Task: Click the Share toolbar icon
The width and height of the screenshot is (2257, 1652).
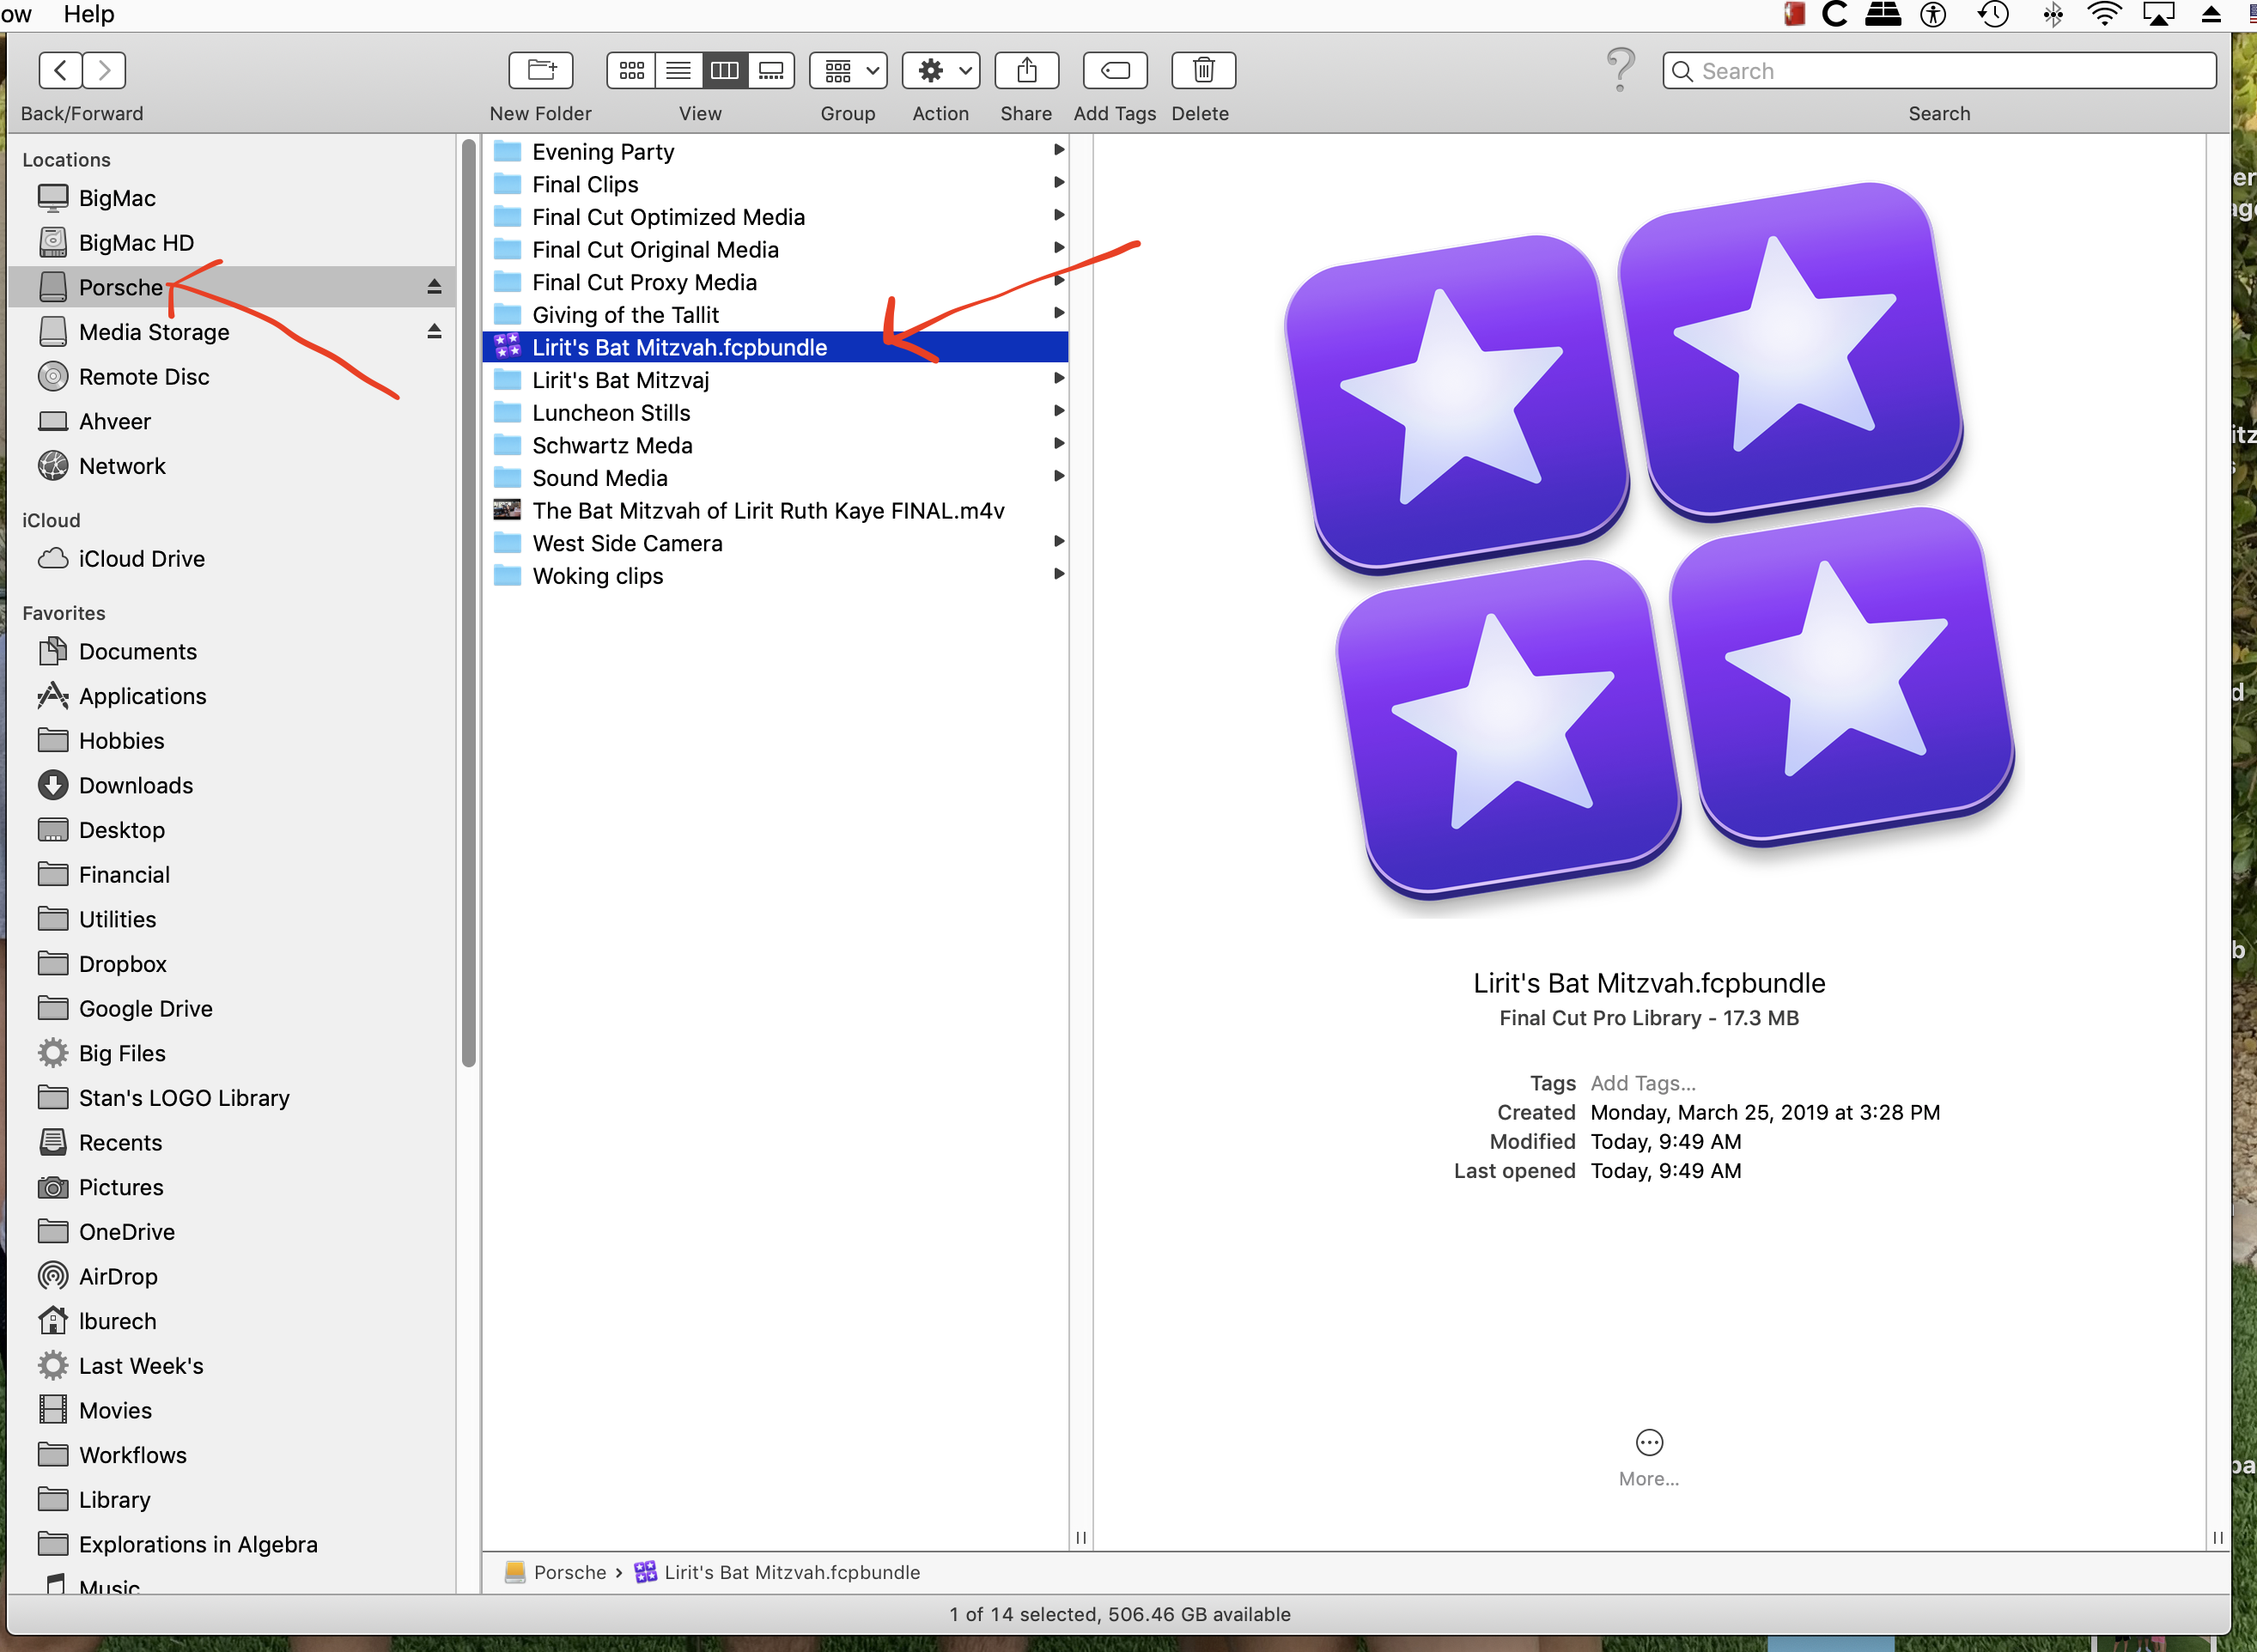Action: pyautogui.click(x=1026, y=71)
